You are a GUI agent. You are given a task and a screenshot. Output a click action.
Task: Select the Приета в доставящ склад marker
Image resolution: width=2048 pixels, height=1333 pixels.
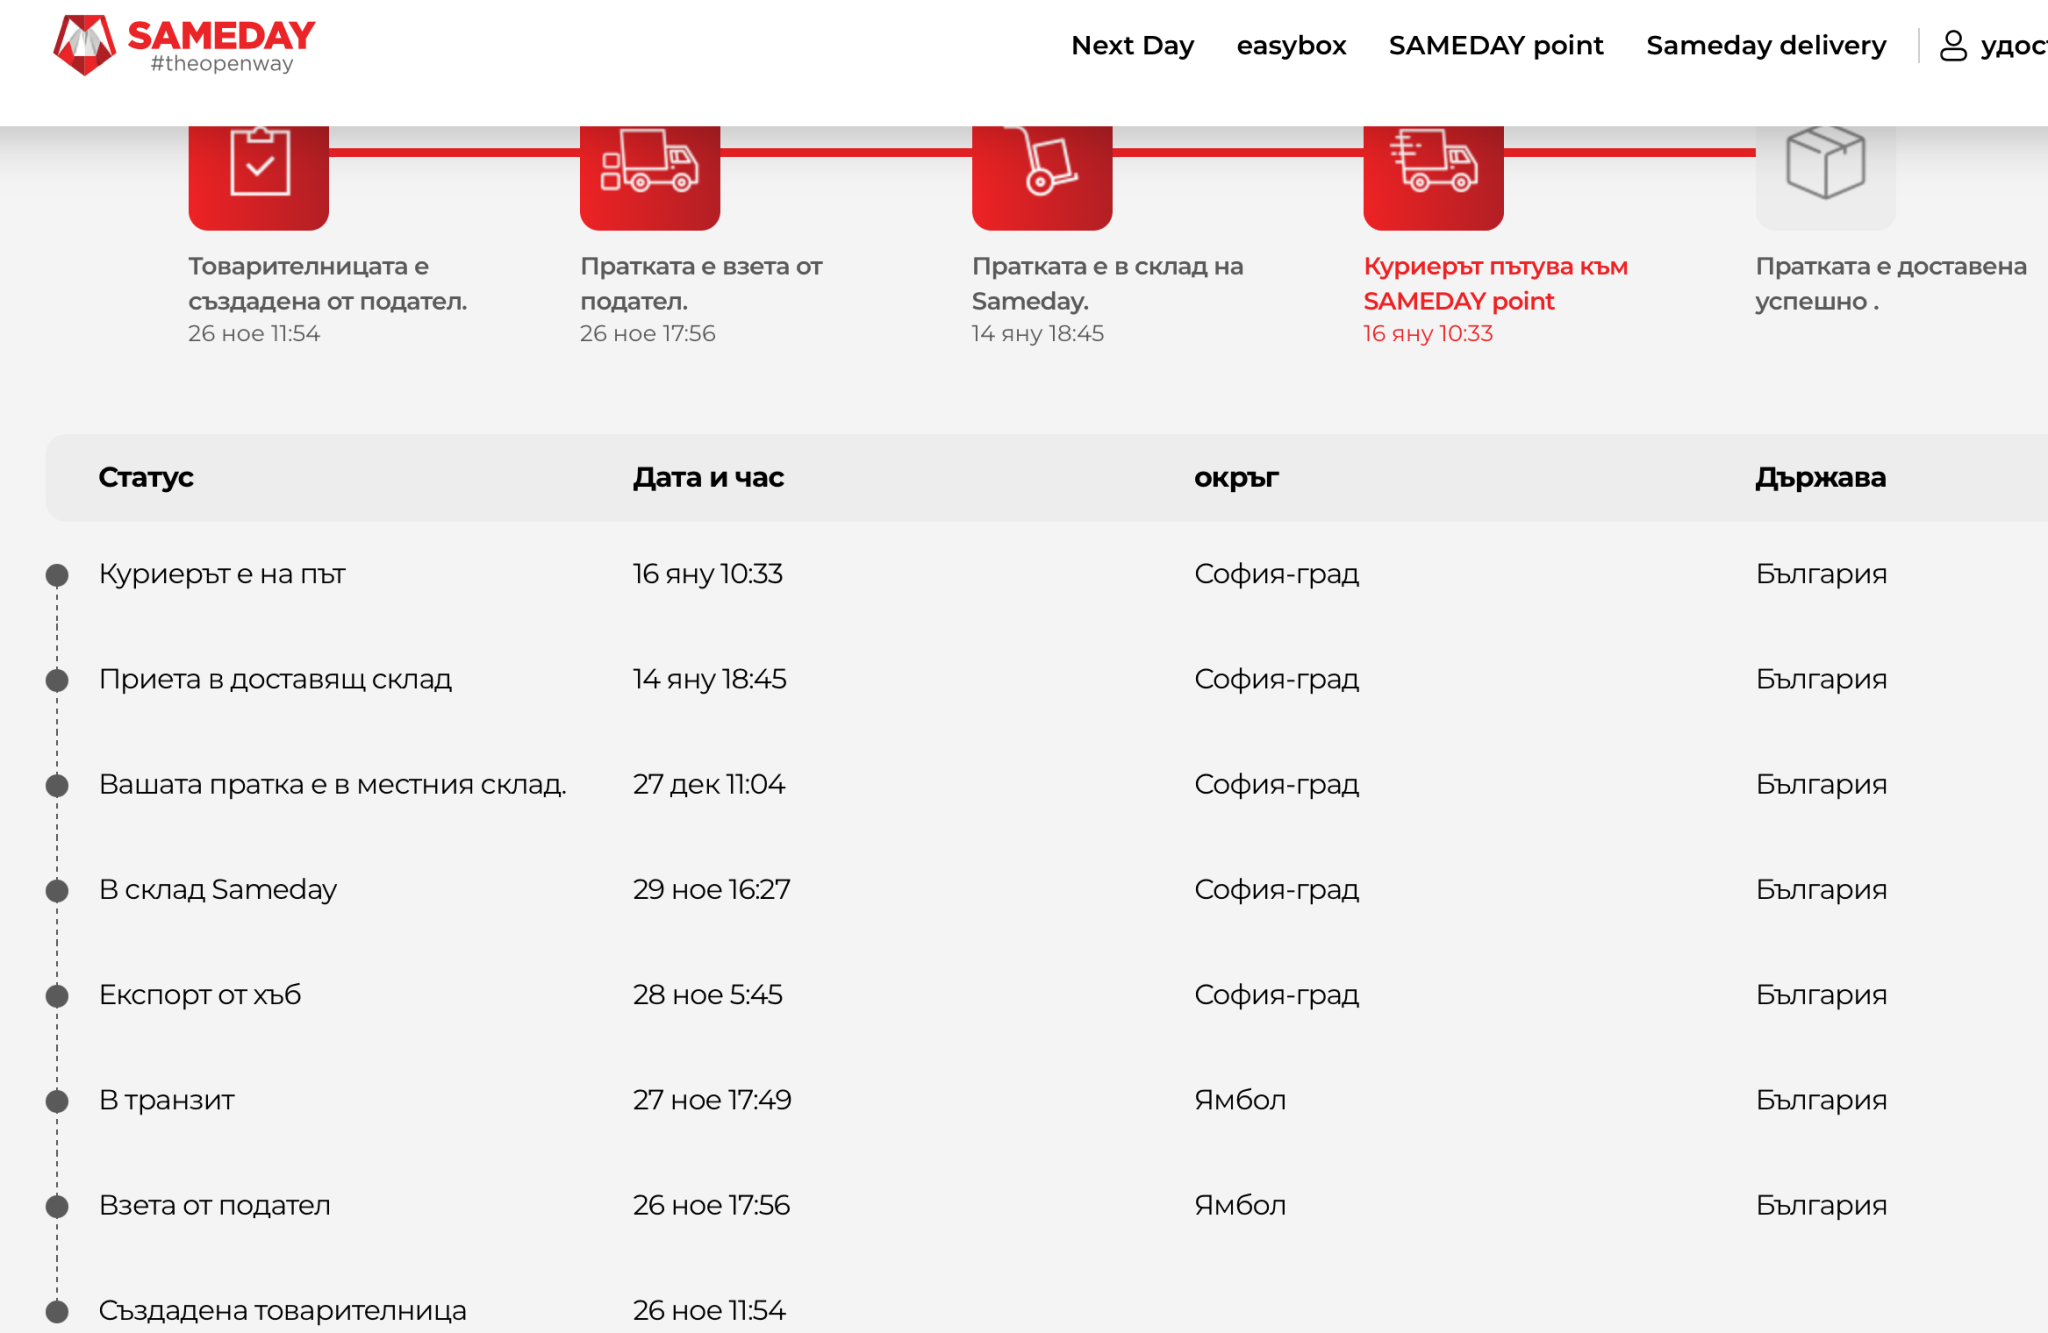pos(58,680)
